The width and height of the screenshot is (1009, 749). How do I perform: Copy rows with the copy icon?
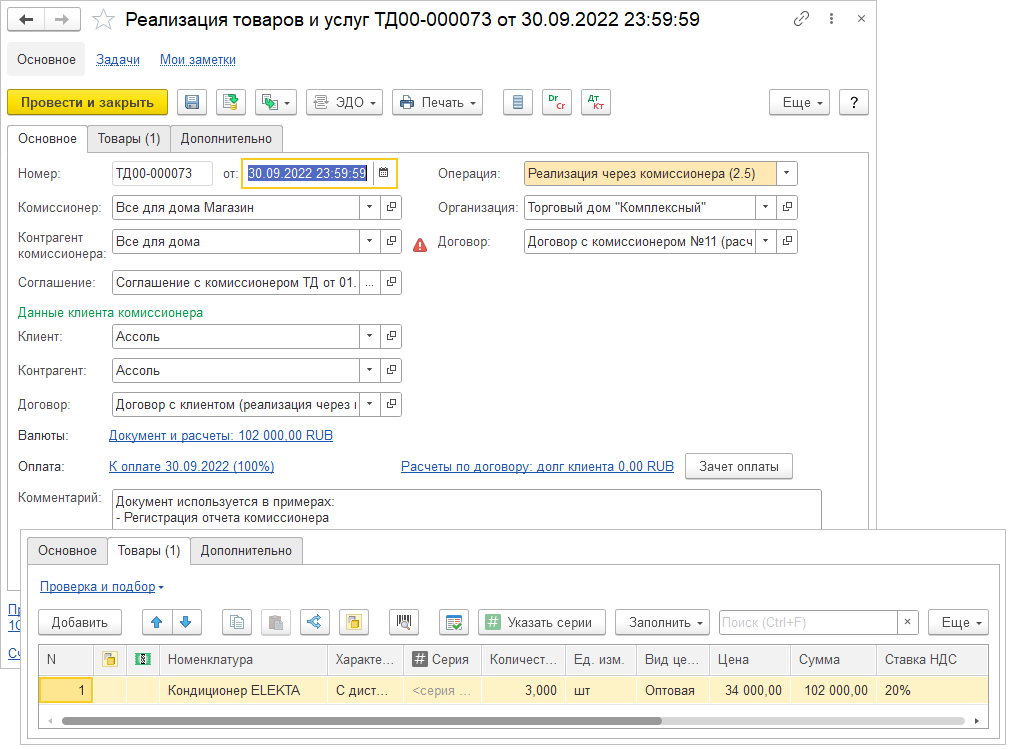click(237, 622)
